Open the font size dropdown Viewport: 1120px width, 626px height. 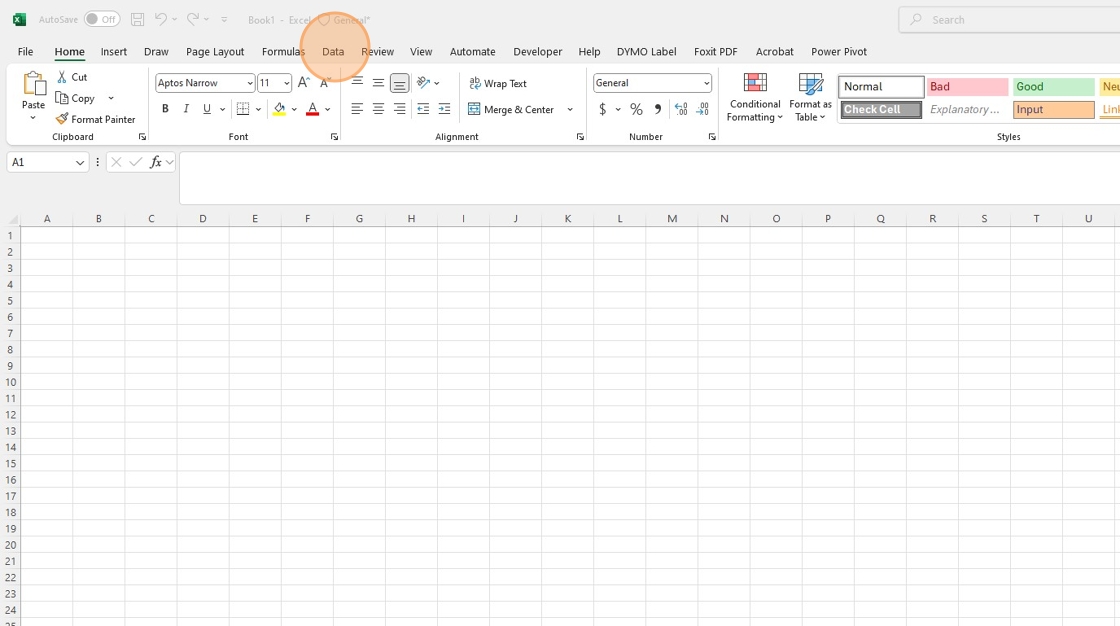286,84
